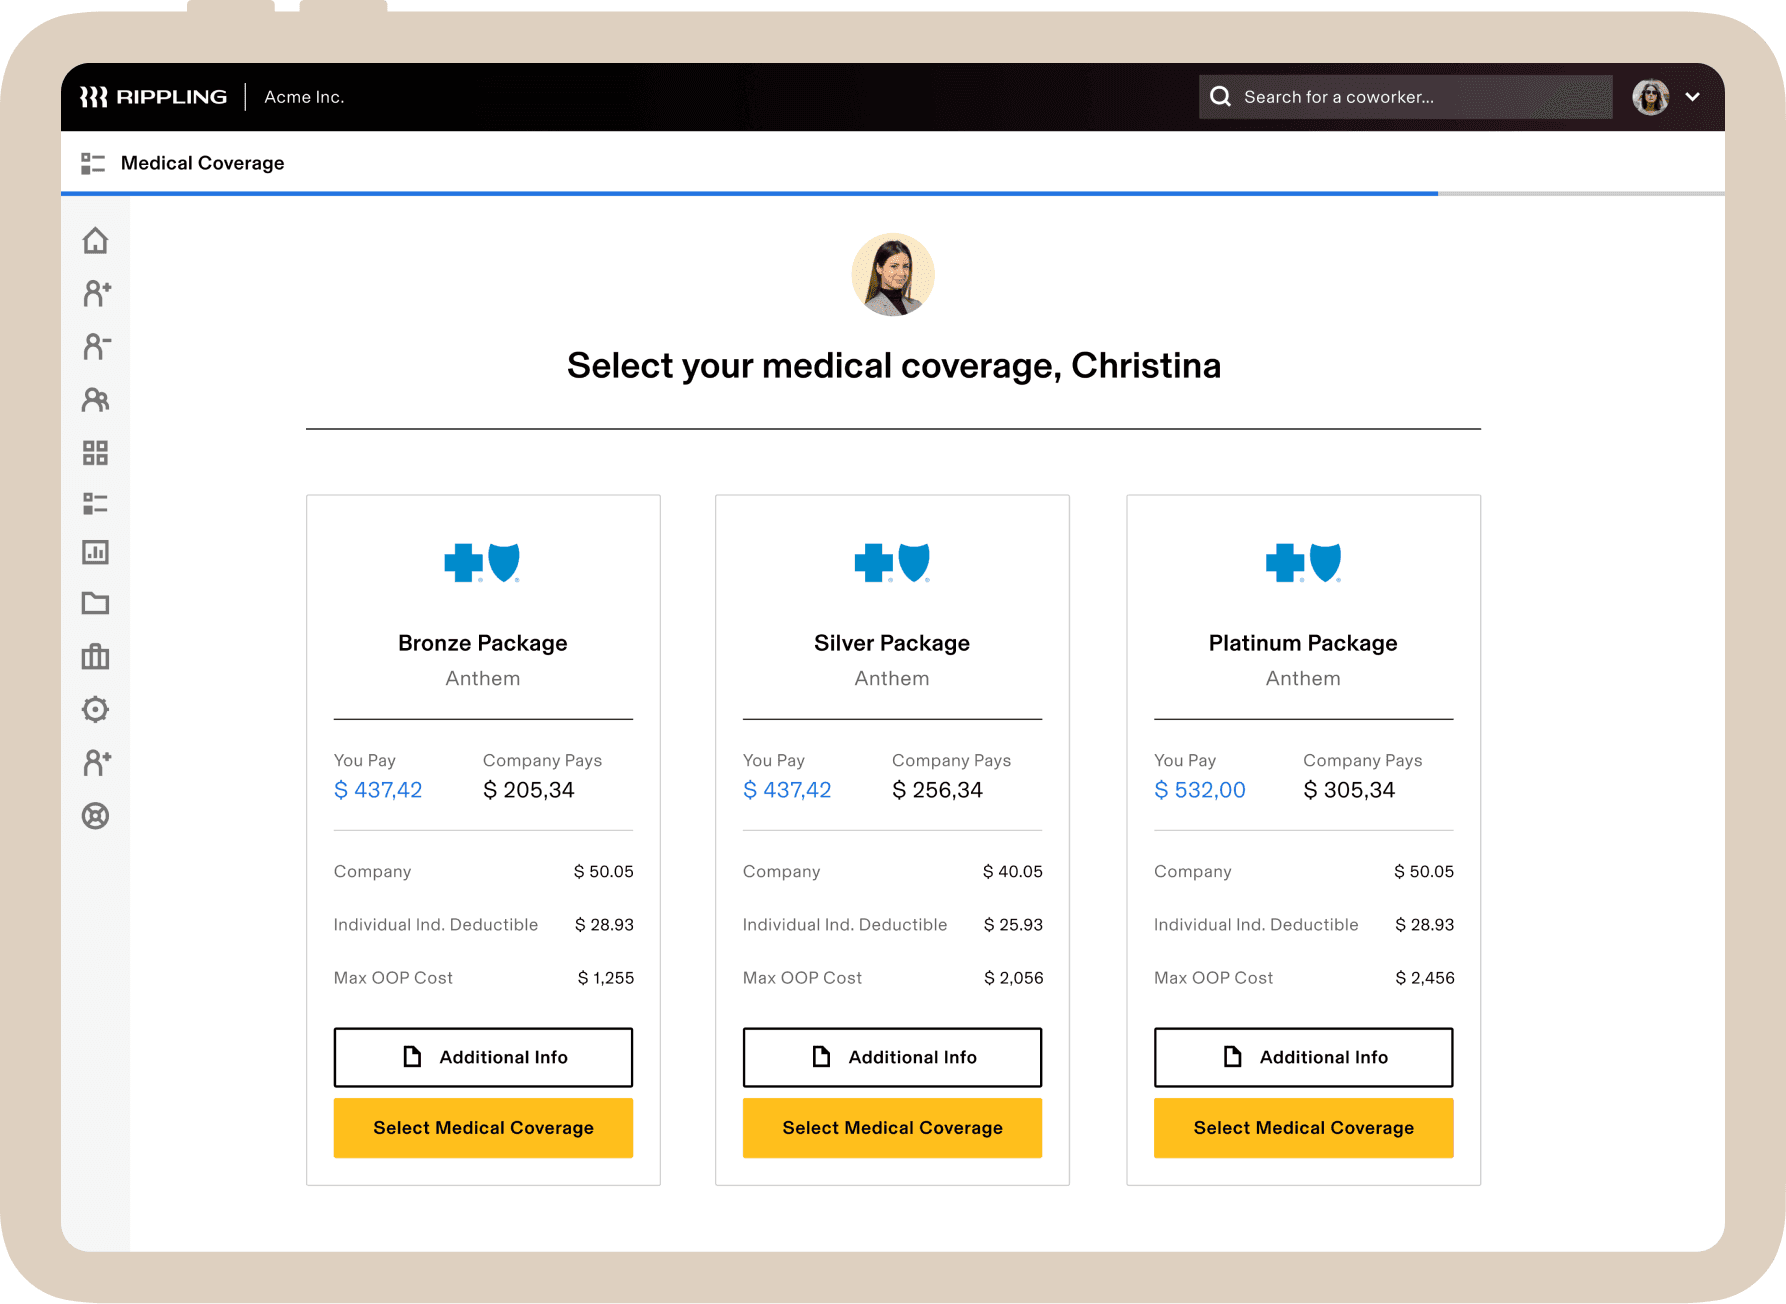The height and width of the screenshot is (1304, 1786).
Task: Click the Acme Inc. company name
Action: point(304,97)
